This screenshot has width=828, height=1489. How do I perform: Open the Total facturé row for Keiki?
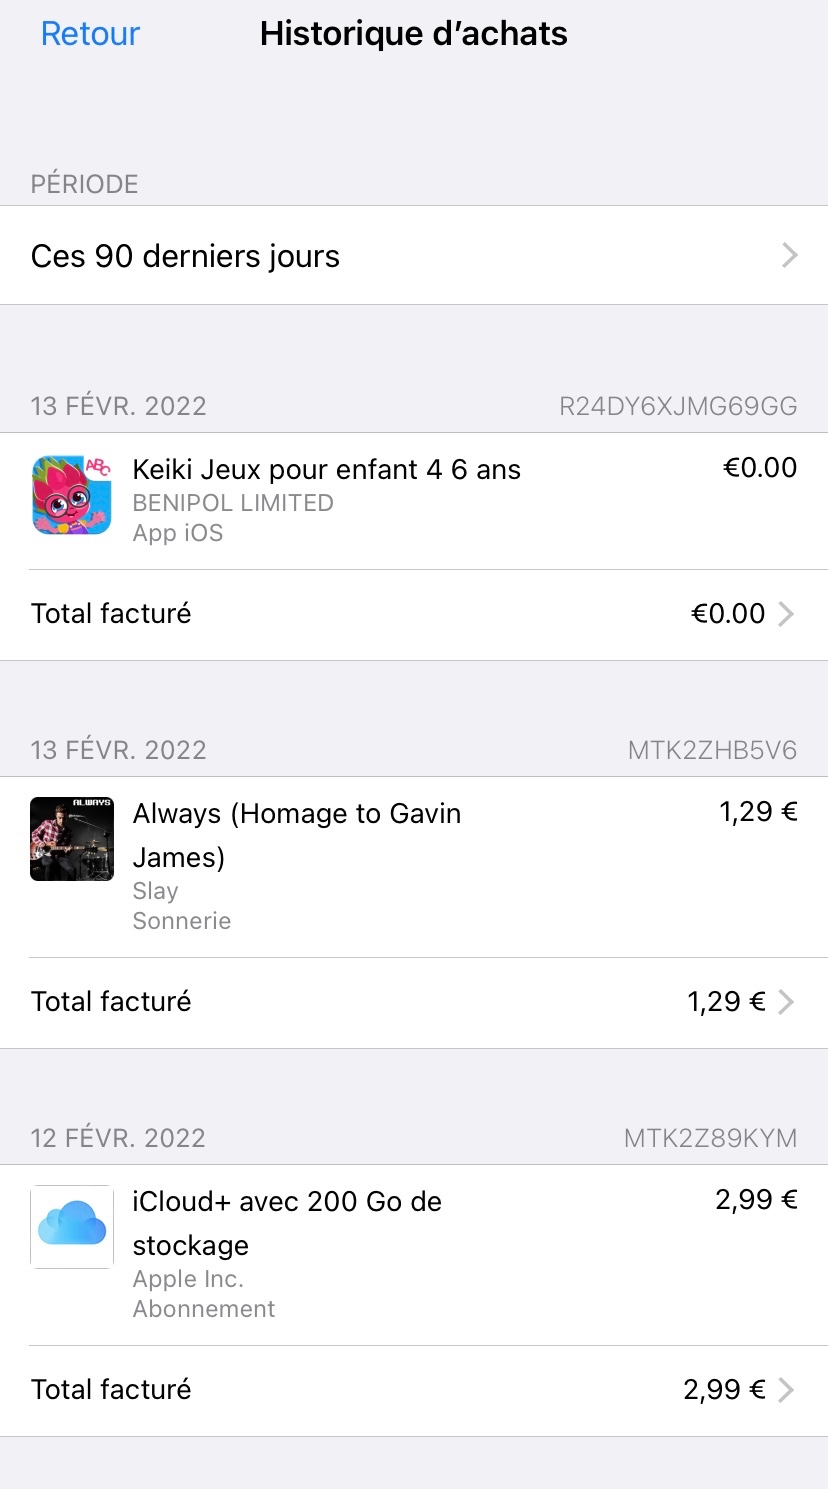(111, 614)
